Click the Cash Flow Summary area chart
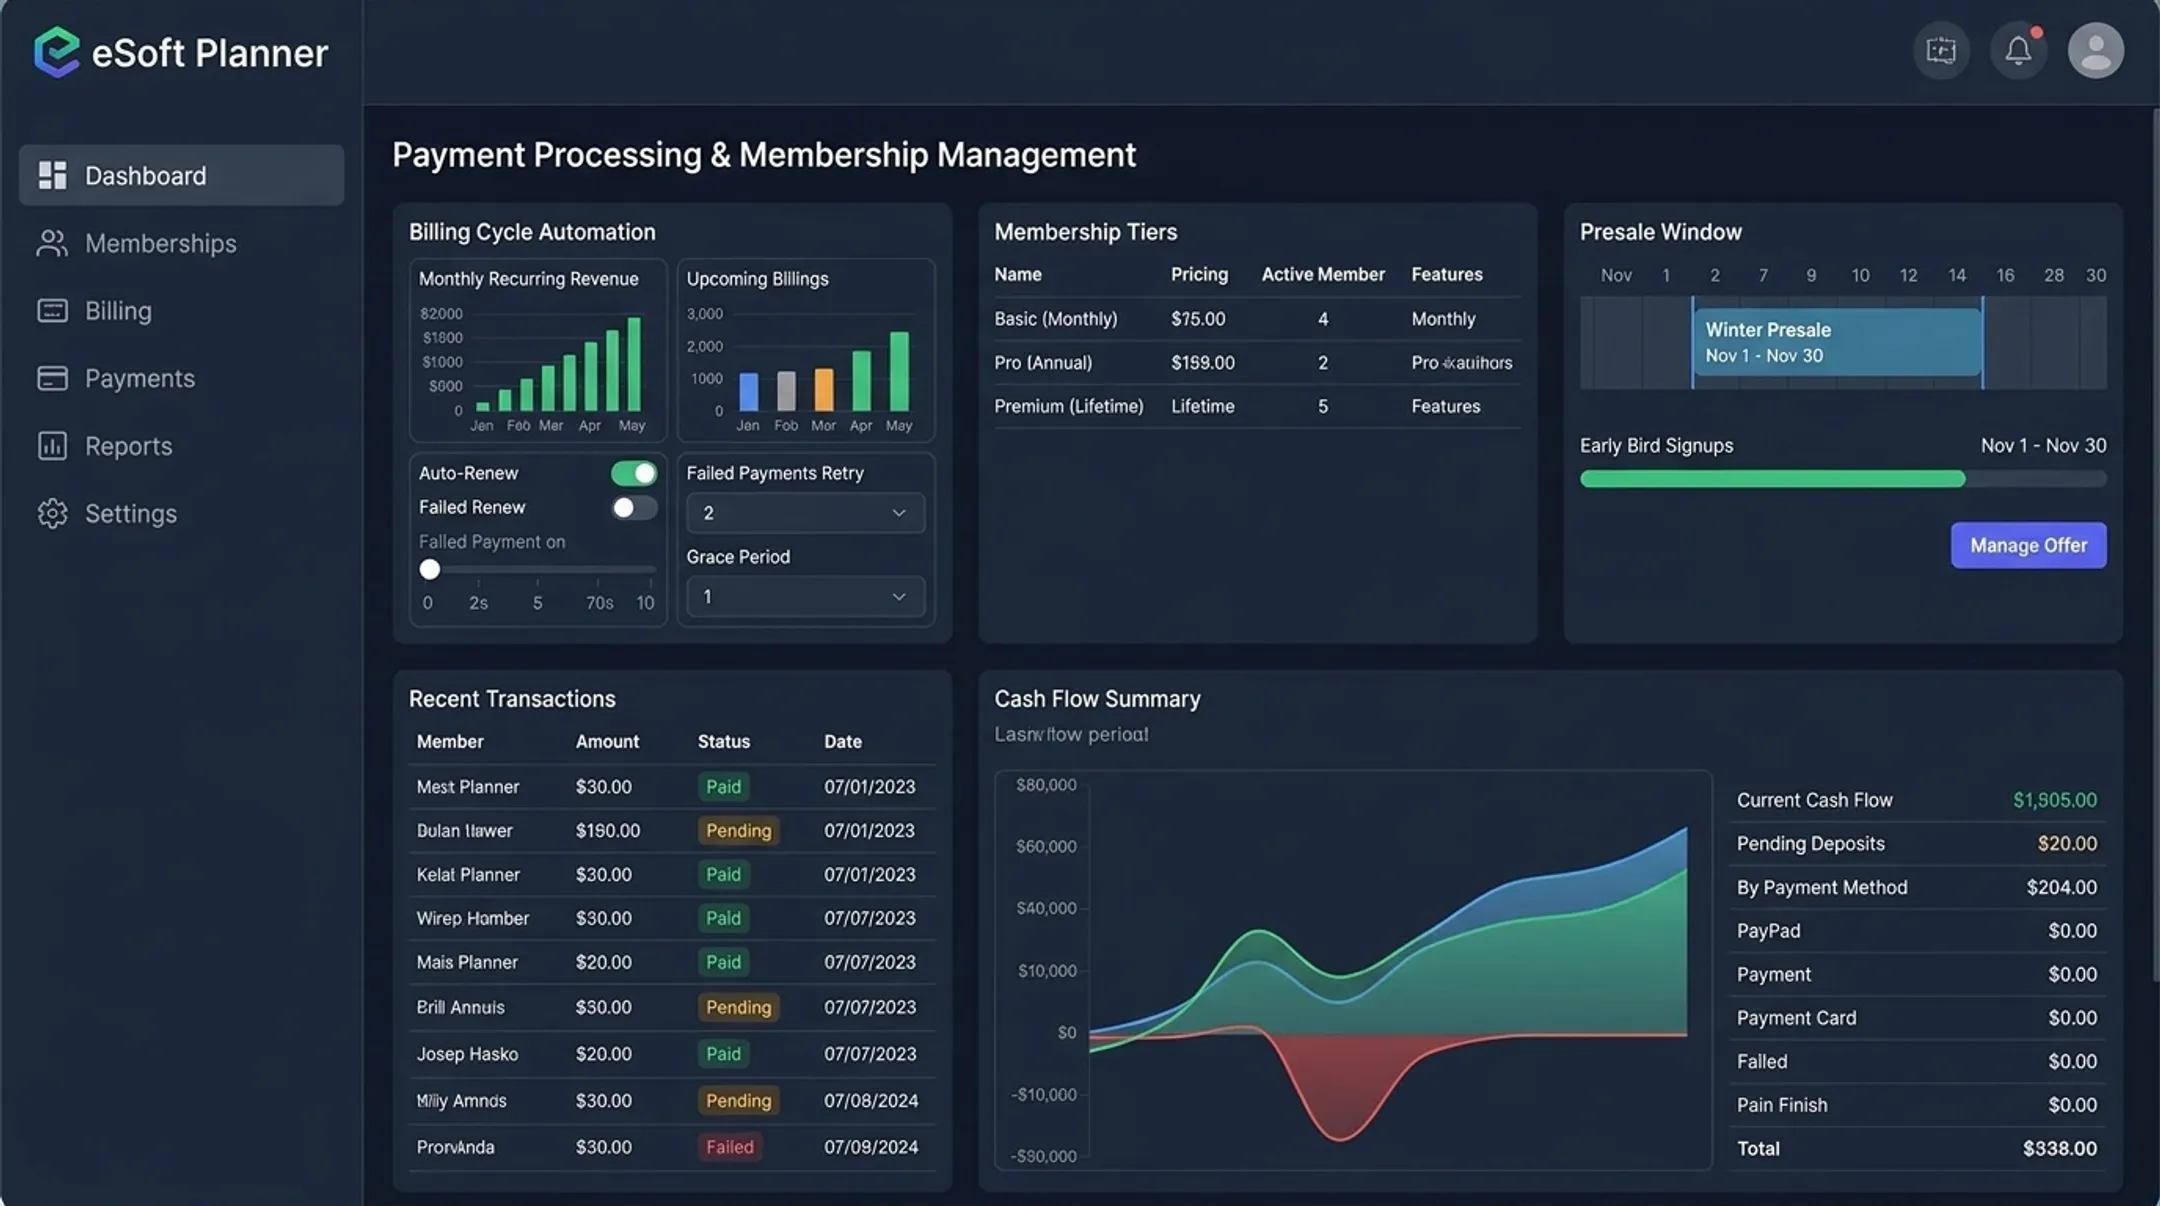This screenshot has height=1206, width=2160. (x=1353, y=969)
